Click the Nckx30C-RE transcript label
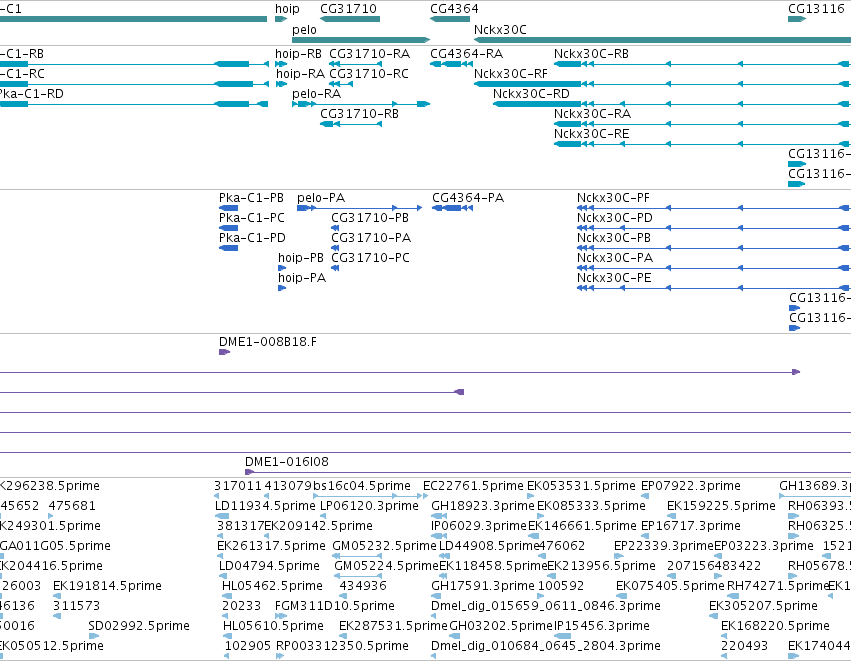The image size is (851, 661). click(x=591, y=134)
